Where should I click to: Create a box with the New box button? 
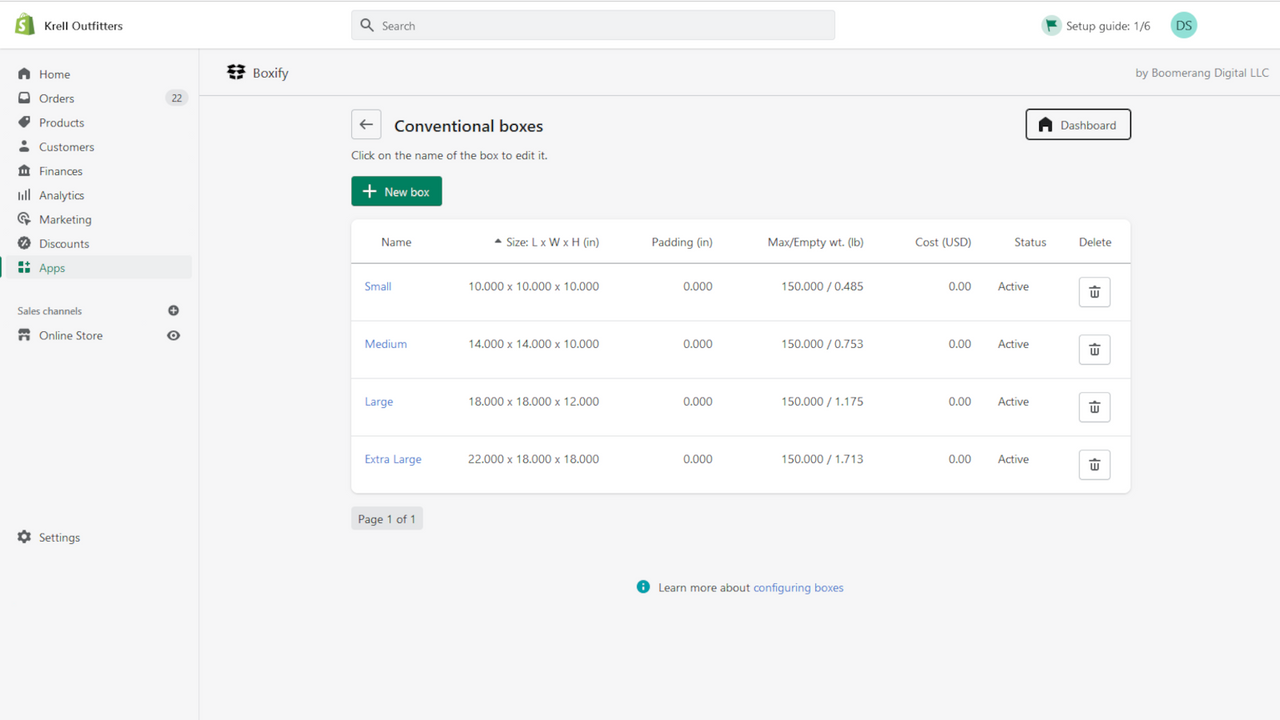396,191
